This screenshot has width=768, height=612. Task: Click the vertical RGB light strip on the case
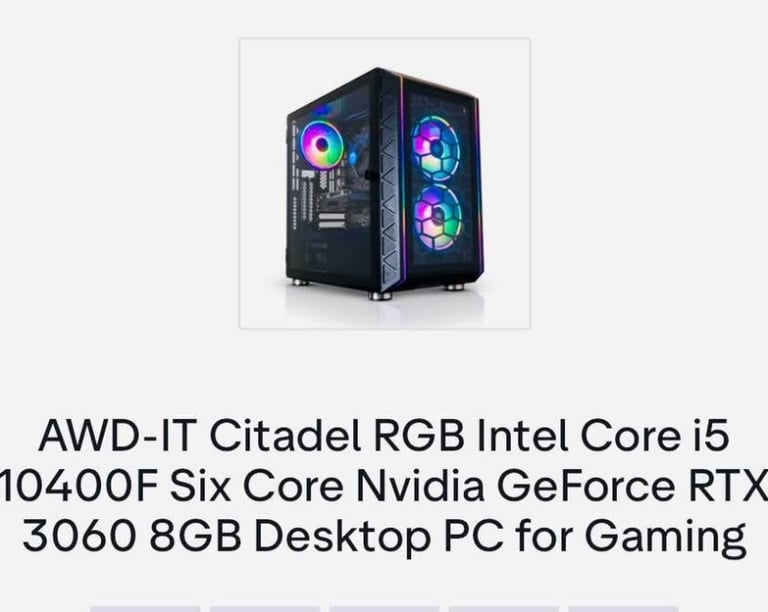pos(404,179)
